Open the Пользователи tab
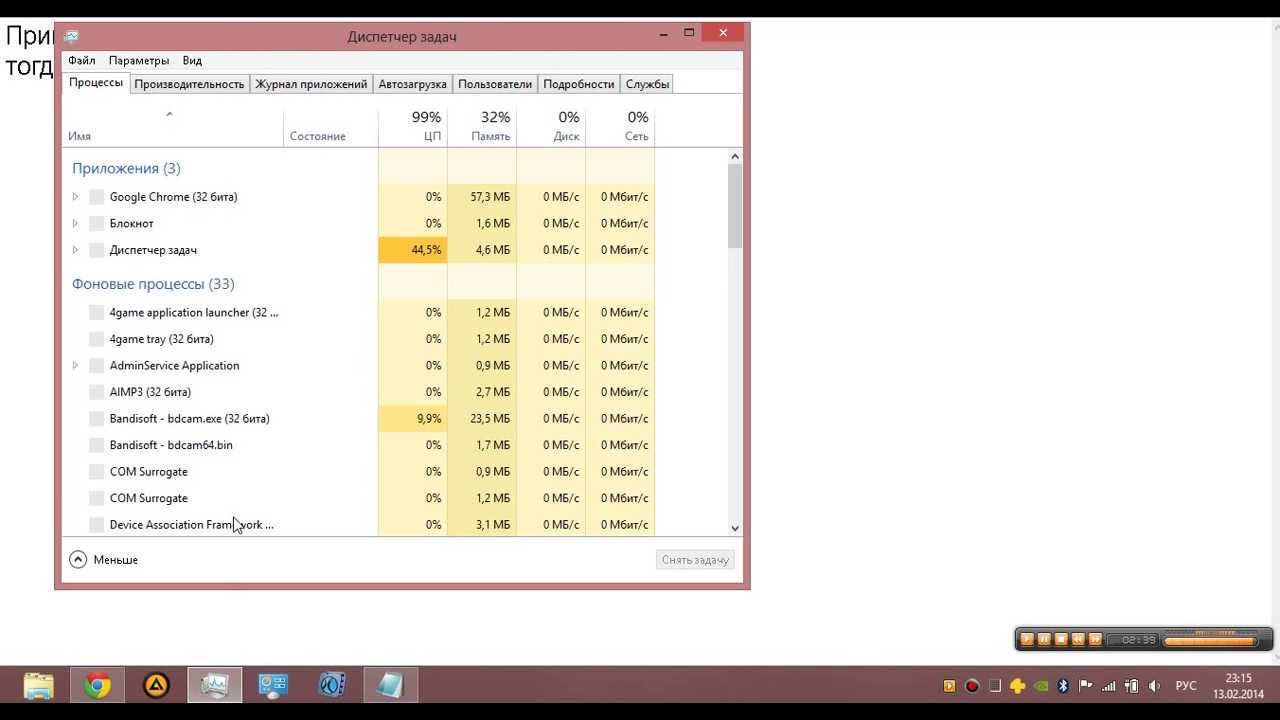The width and height of the screenshot is (1280, 720). (495, 84)
